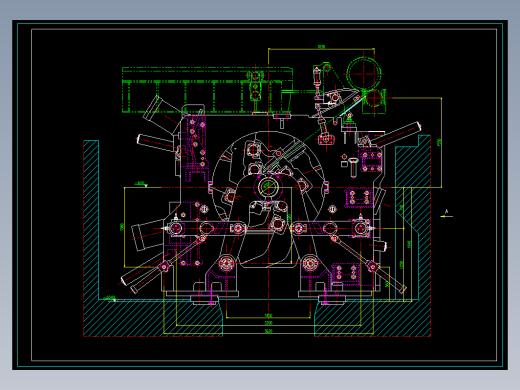Click the green elevation marker at the pit floor
The image size is (520, 390).
pos(110,298)
